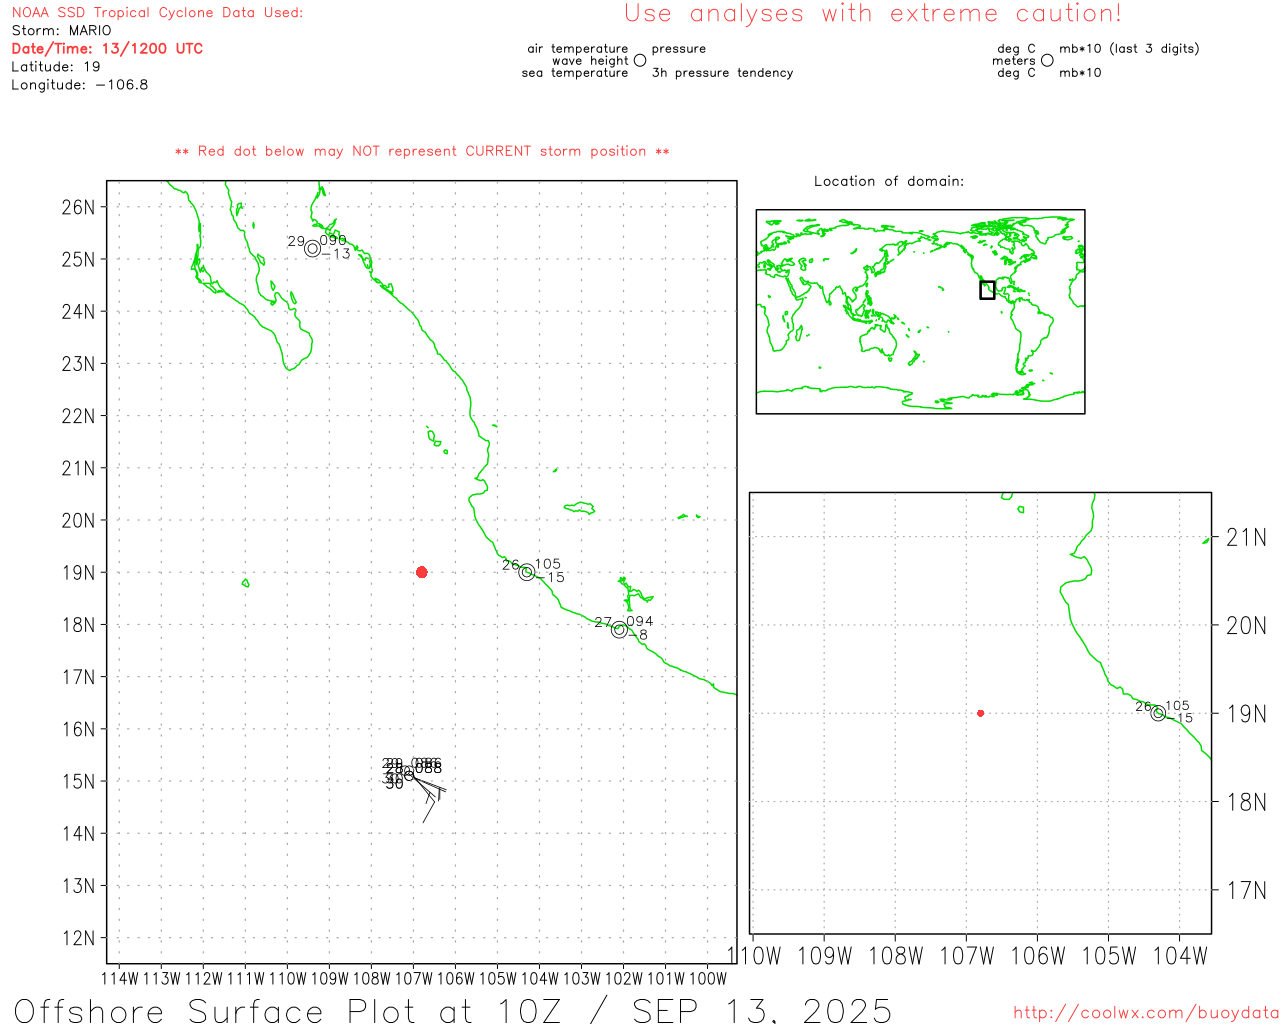
Task: Click the '17N' label beside the inset map
Action: point(1246,890)
